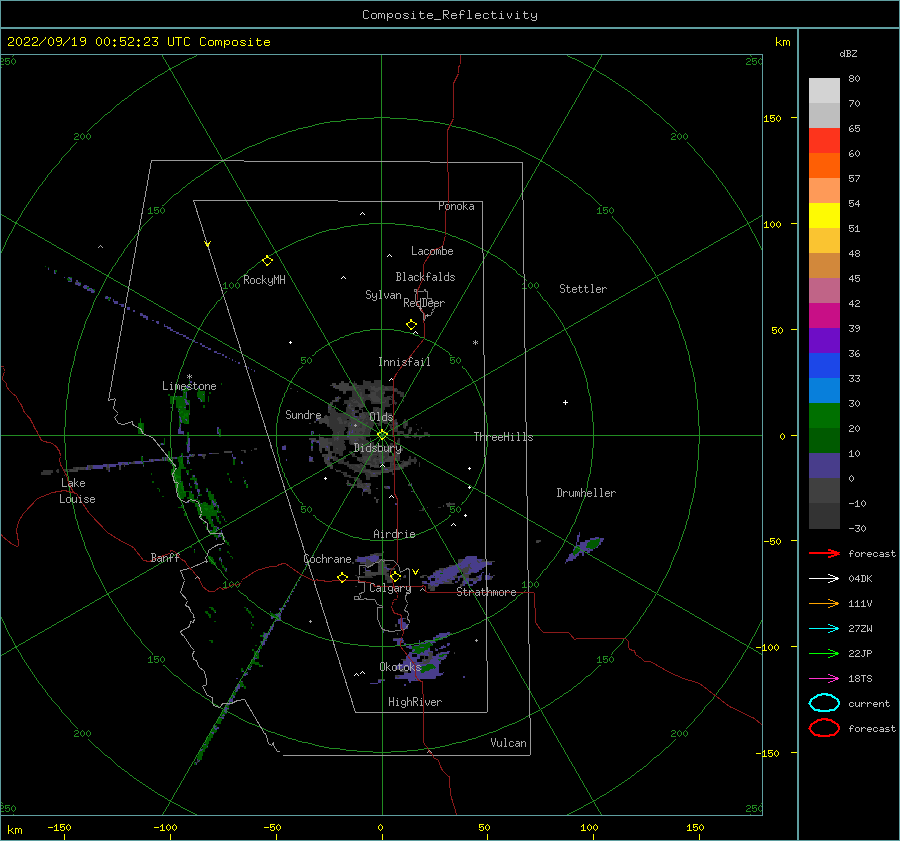Click the bright yellow 54-51 dBZ swatch
Image resolution: width=900 pixels, height=841 pixels.
824,216
